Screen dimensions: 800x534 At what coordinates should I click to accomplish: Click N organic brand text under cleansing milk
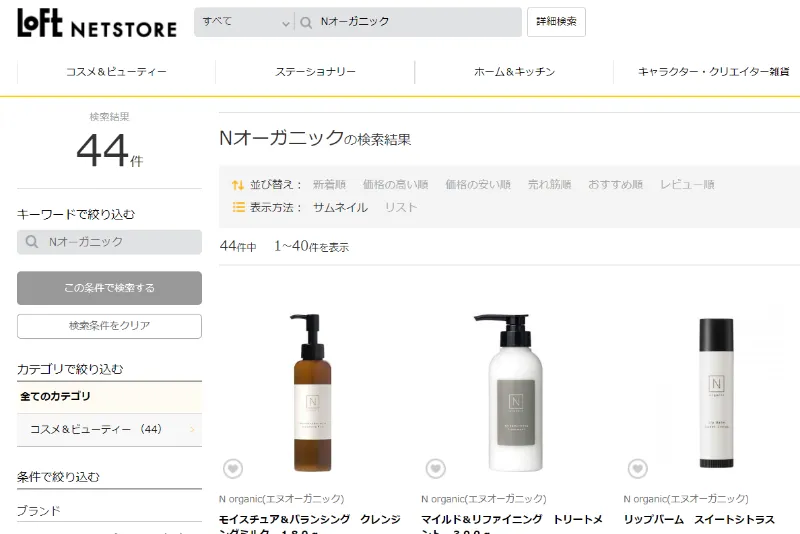[x=282, y=499]
